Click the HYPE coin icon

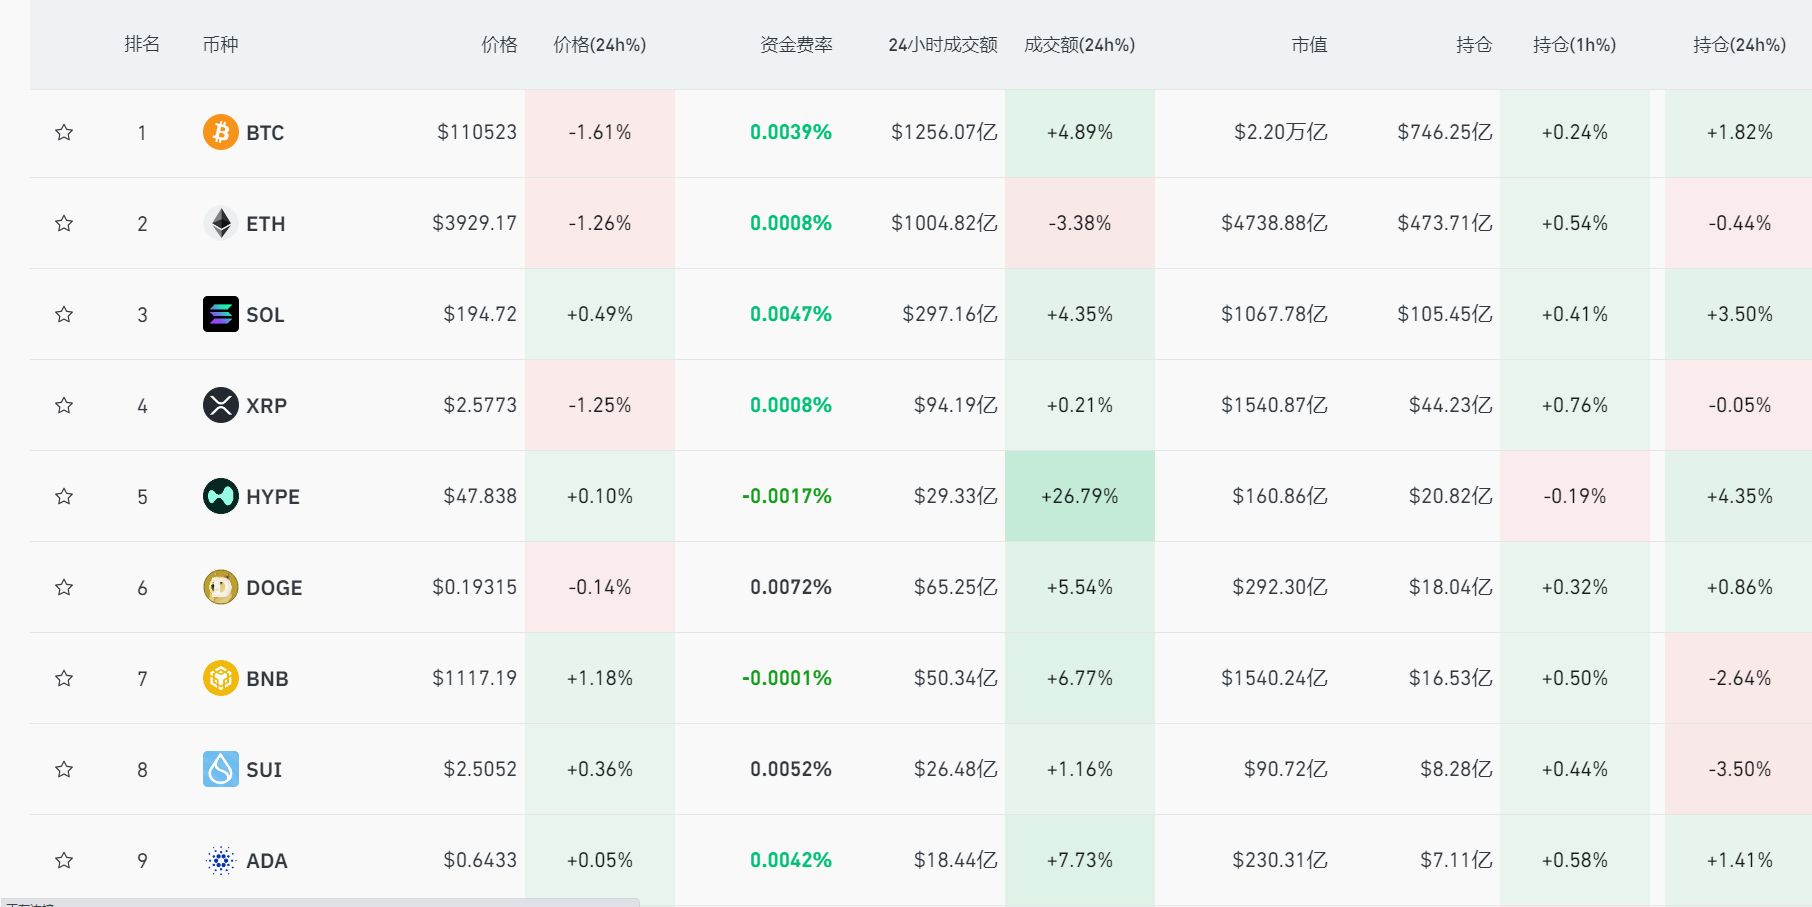pos(220,496)
